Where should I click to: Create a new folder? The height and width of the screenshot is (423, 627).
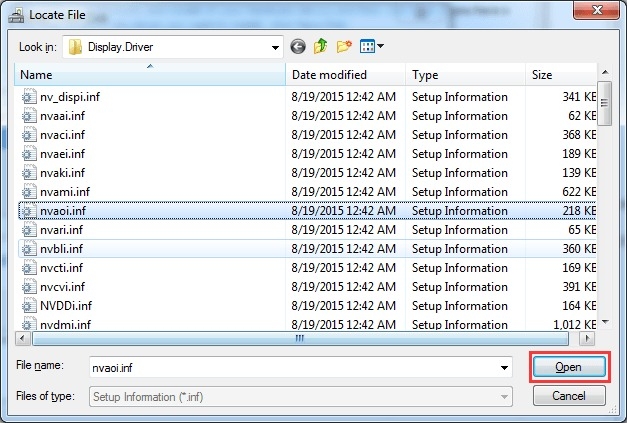click(344, 46)
